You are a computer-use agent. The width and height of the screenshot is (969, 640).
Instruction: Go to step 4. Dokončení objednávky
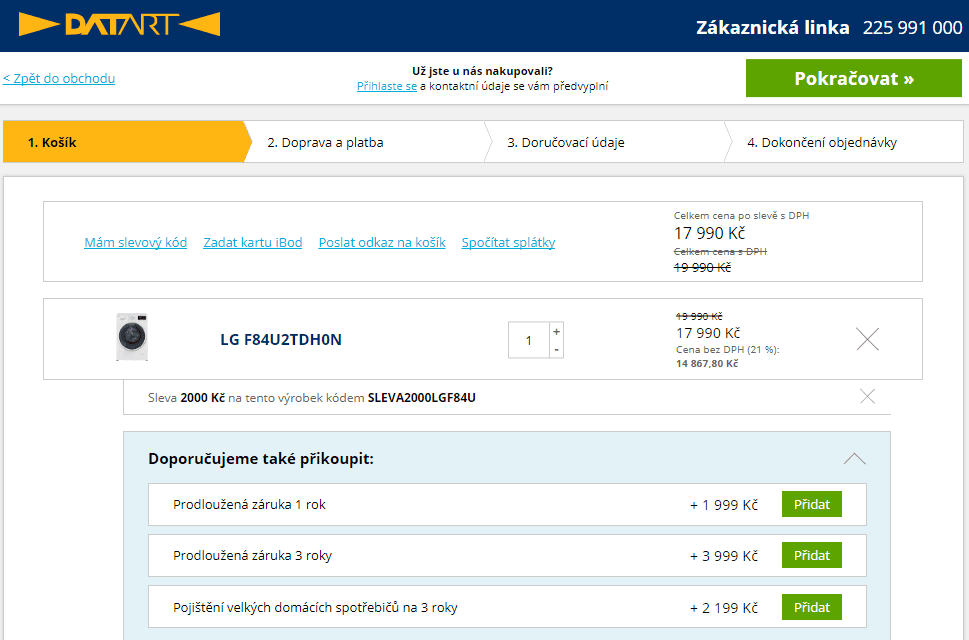click(844, 142)
